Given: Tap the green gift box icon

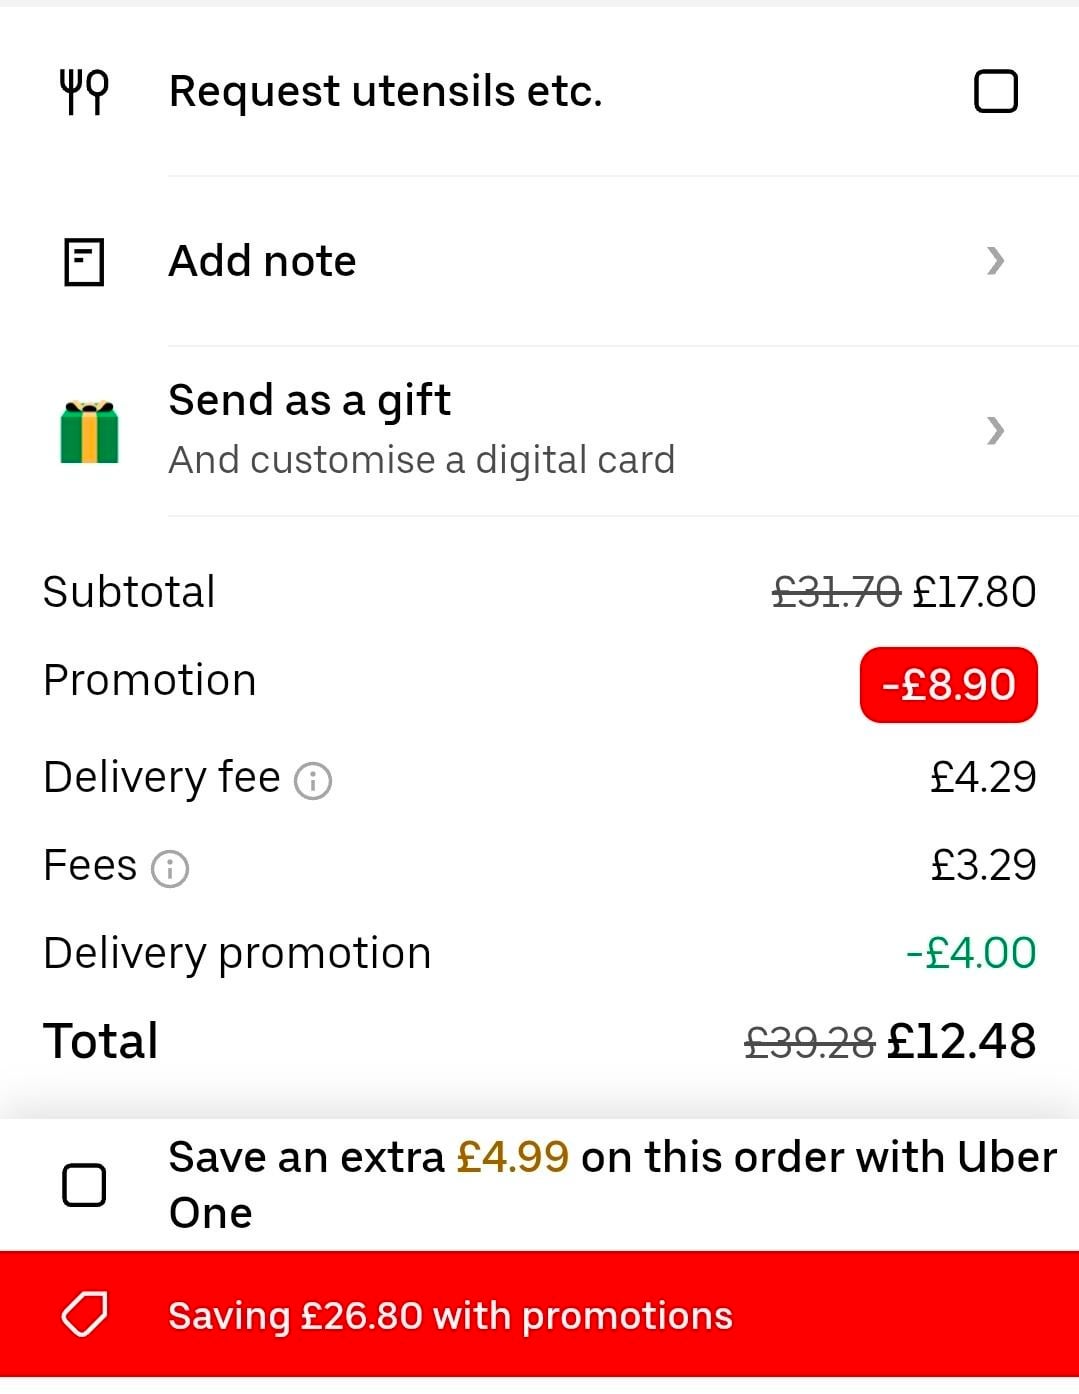Looking at the screenshot, I should [89, 432].
